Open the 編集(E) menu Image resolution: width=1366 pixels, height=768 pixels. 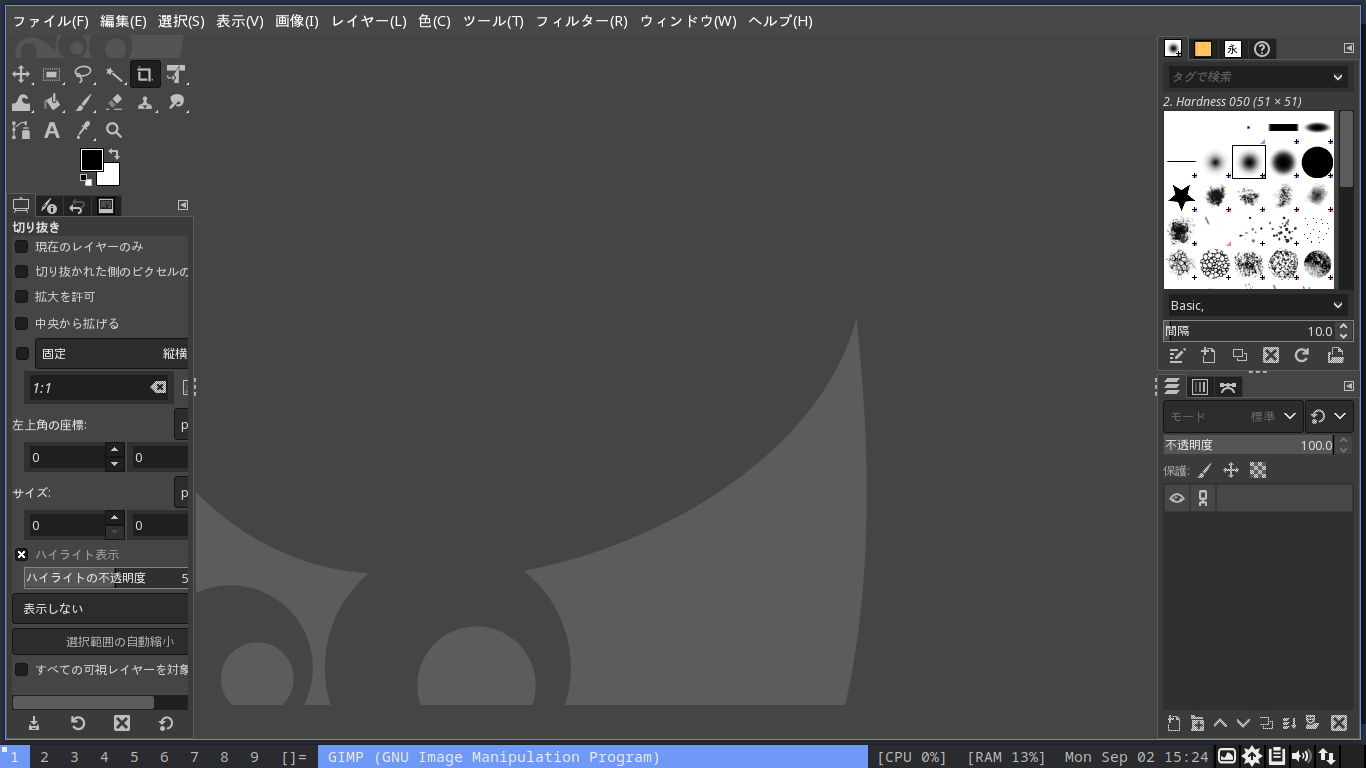[123, 21]
